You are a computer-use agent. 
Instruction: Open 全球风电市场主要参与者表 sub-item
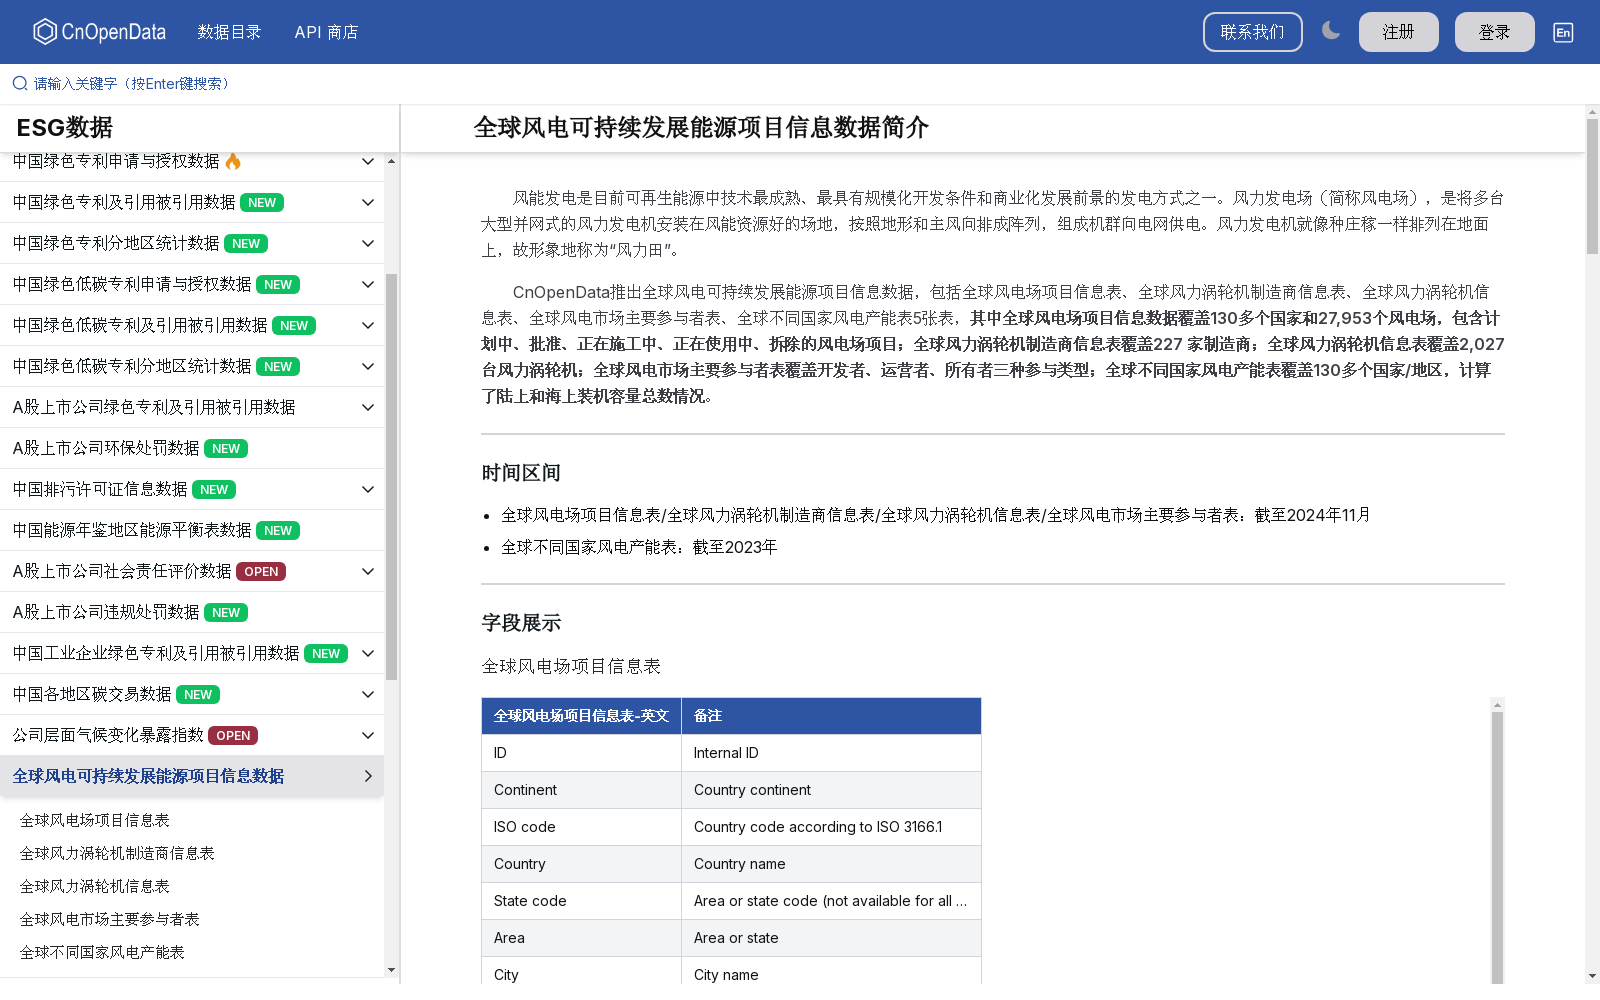[110, 919]
